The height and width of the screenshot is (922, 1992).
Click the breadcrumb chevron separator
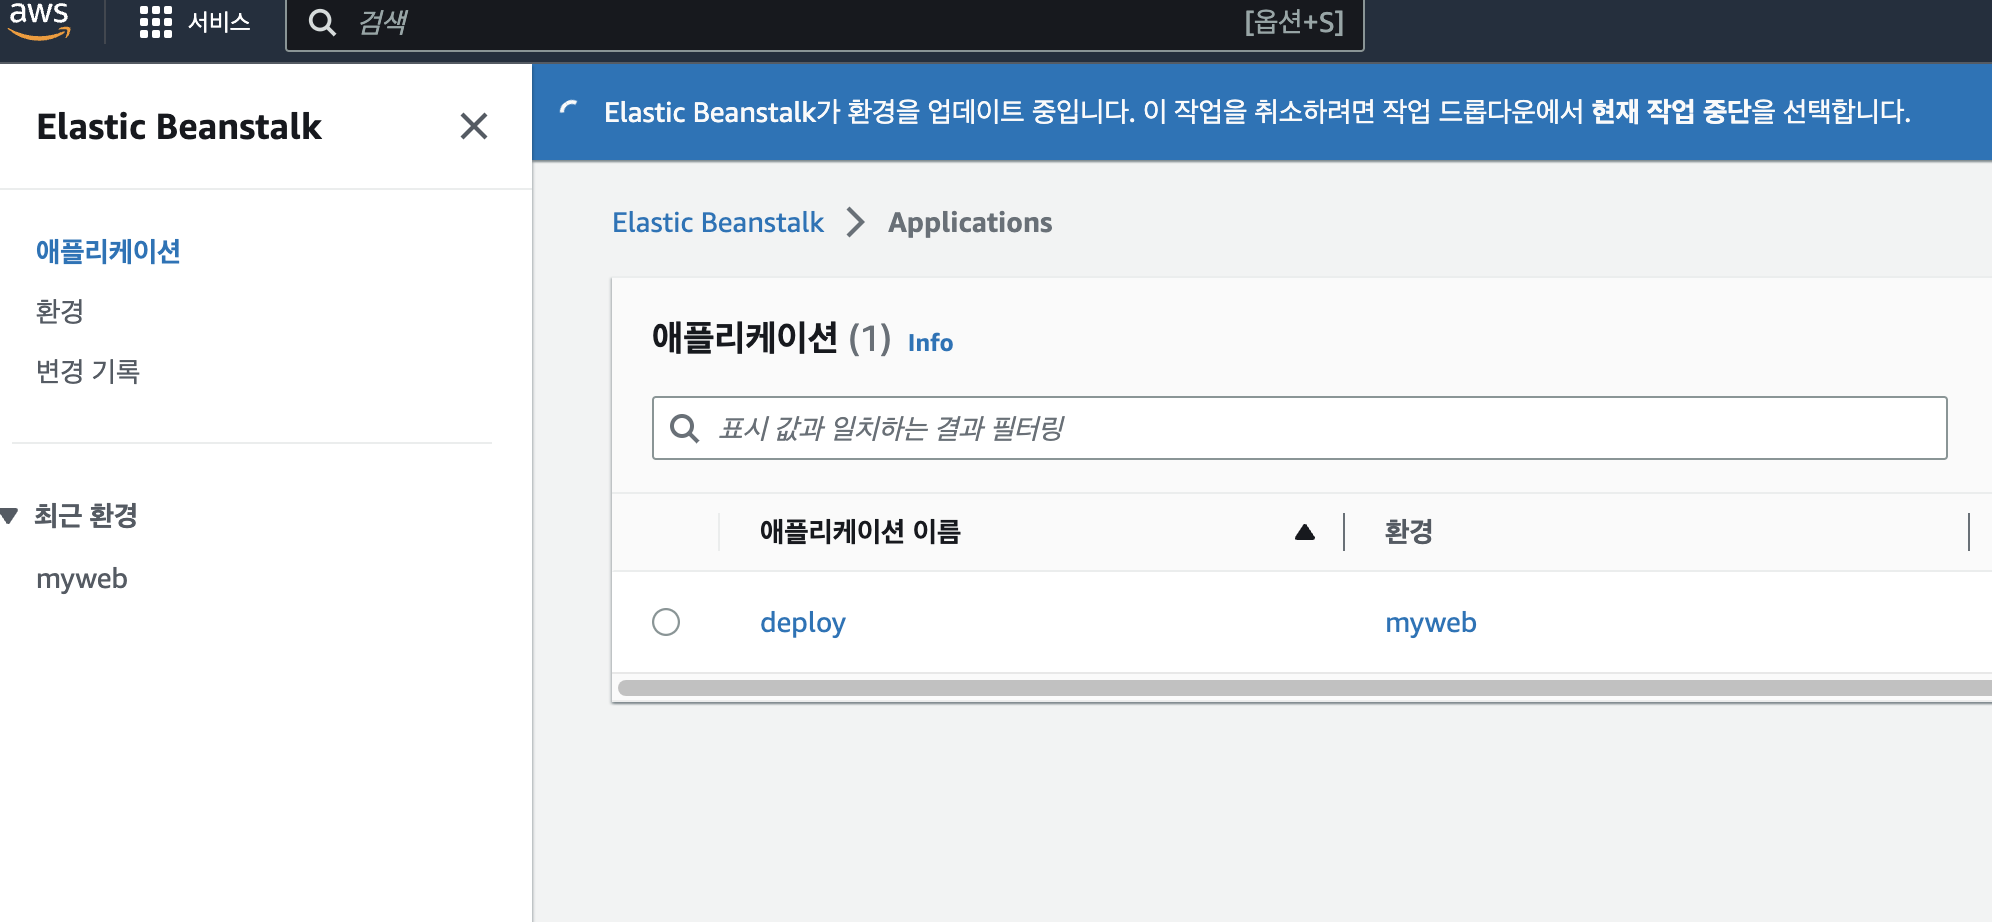tap(856, 222)
